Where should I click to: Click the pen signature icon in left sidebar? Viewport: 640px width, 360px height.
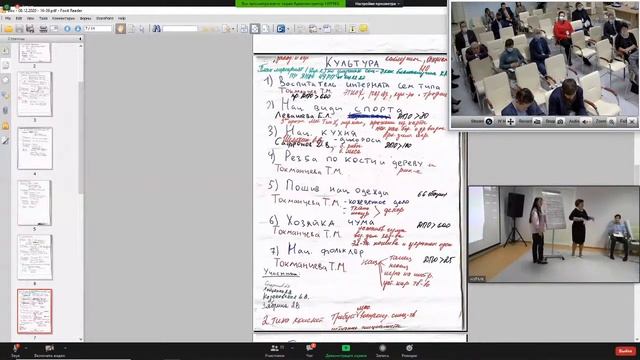pyautogui.click(x=5, y=140)
